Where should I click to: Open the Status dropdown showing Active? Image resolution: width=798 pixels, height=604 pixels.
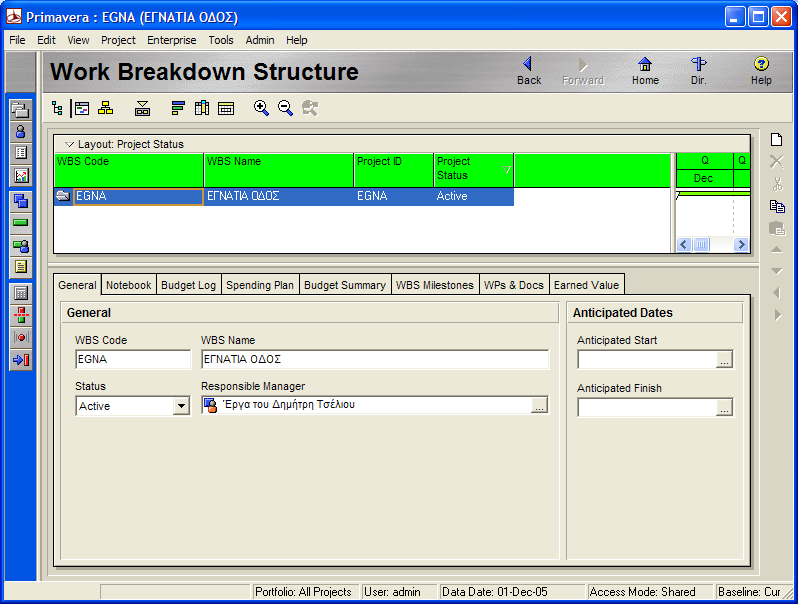[x=182, y=406]
